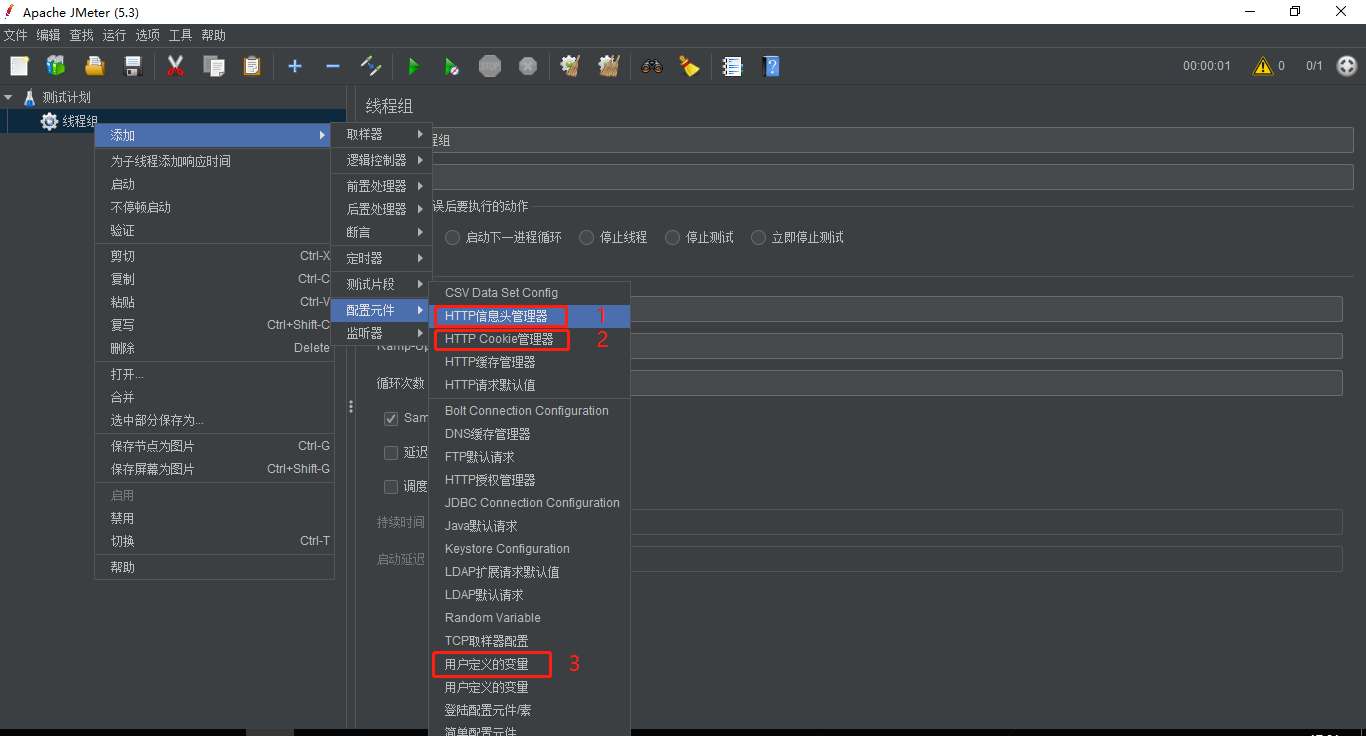Click the Paste clipboard icon

tap(252, 66)
